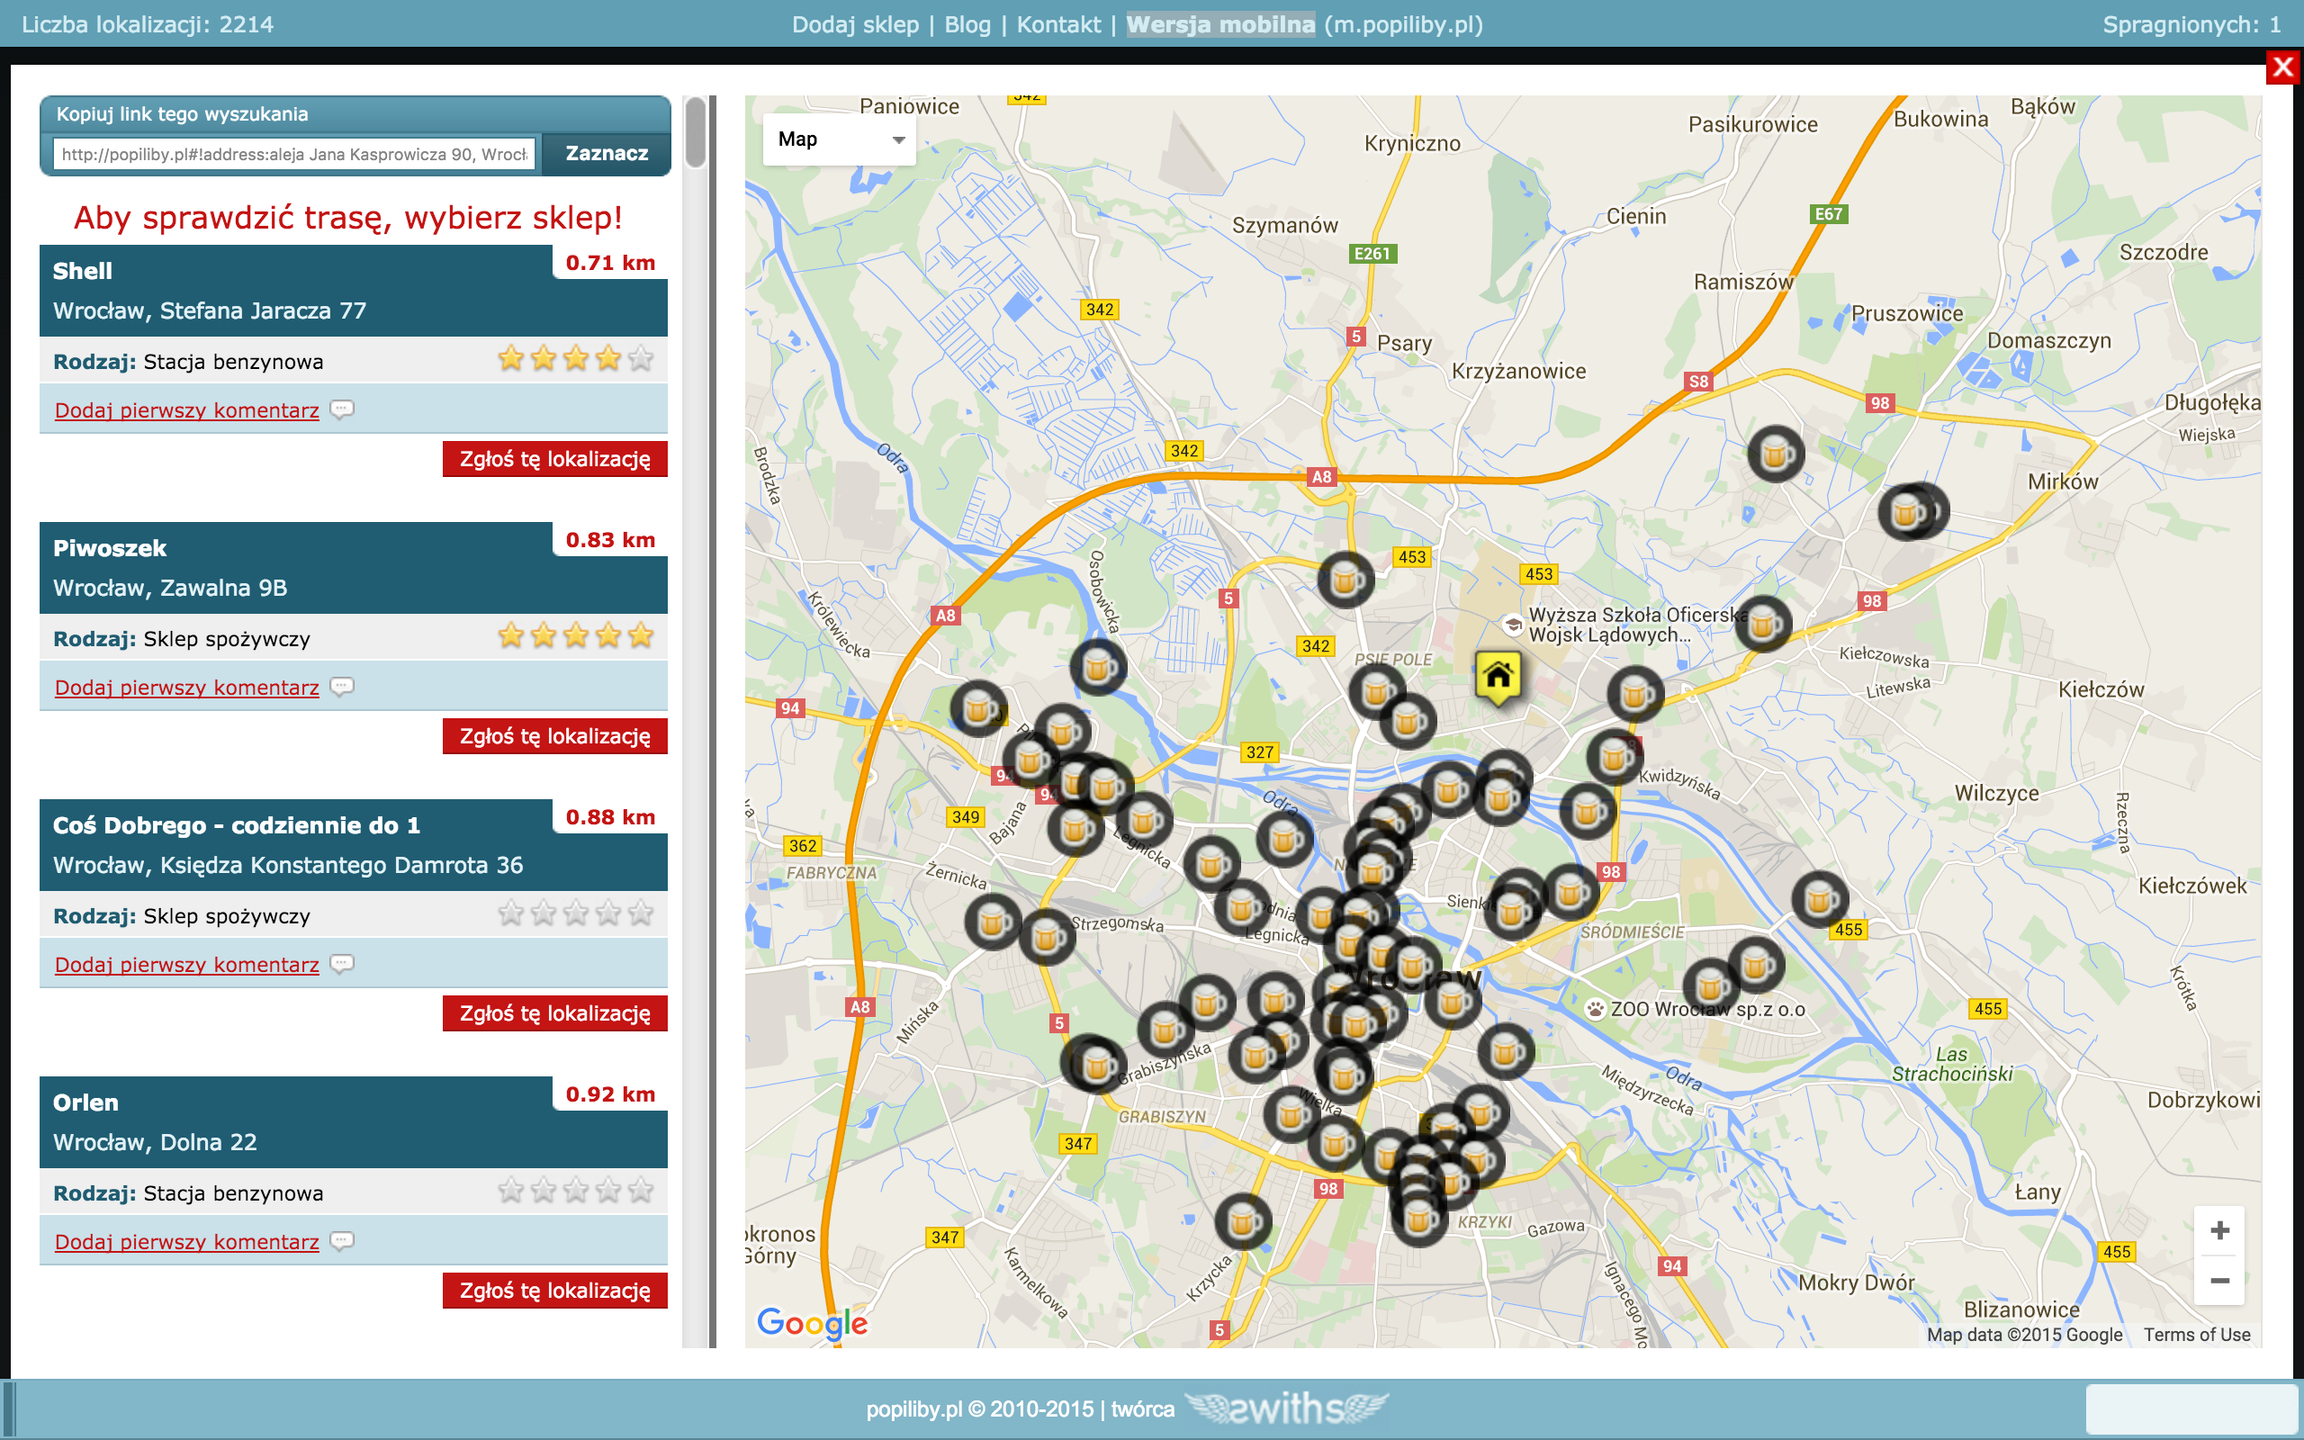Select the Coś Dobrego store header
Image resolution: width=2304 pixels, height=1440 pixels.
[x=354, y=845]
